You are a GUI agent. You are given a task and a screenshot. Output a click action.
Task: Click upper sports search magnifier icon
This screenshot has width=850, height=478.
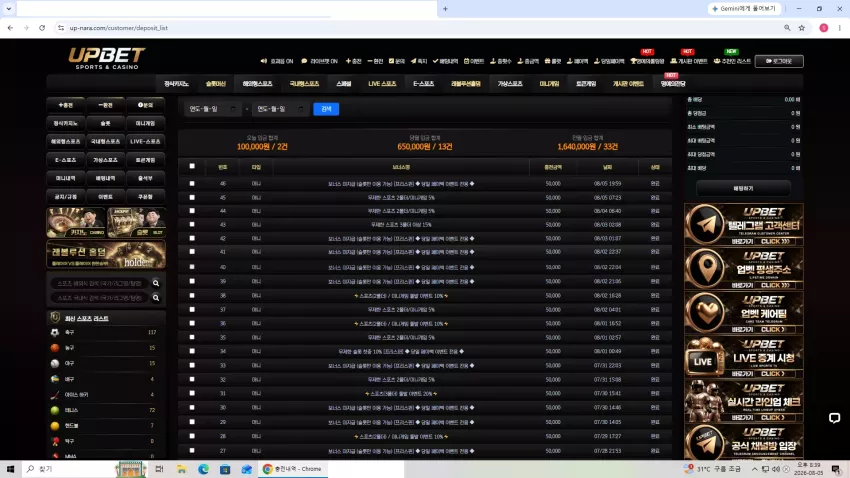coord(156,283)
